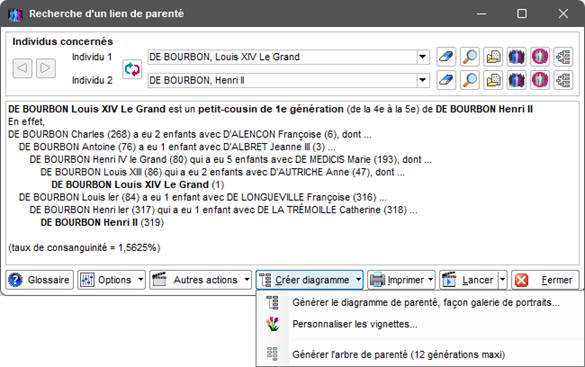Click the DE BOURBON Henri Ier (317) line
This screenshot has width=585, height=367.
tap(223, 210)
